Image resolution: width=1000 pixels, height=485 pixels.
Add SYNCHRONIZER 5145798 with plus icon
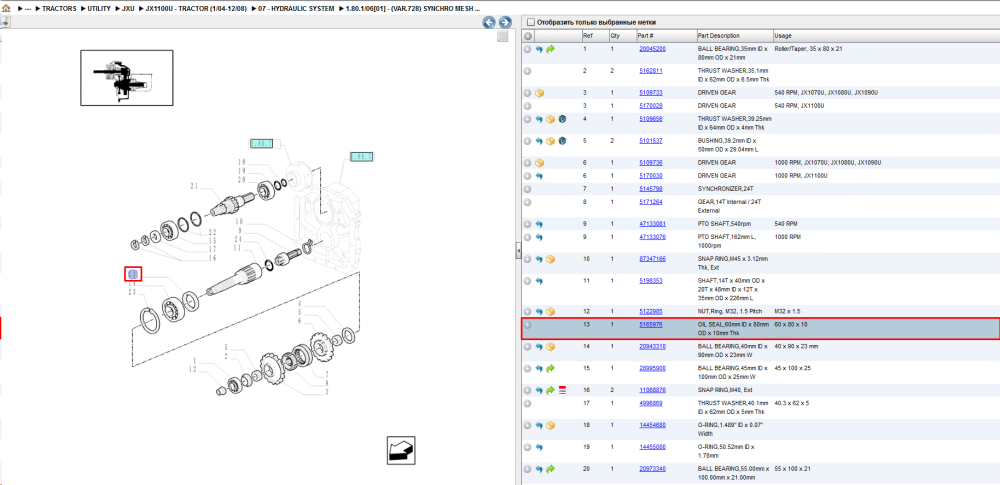pos(527,190)
